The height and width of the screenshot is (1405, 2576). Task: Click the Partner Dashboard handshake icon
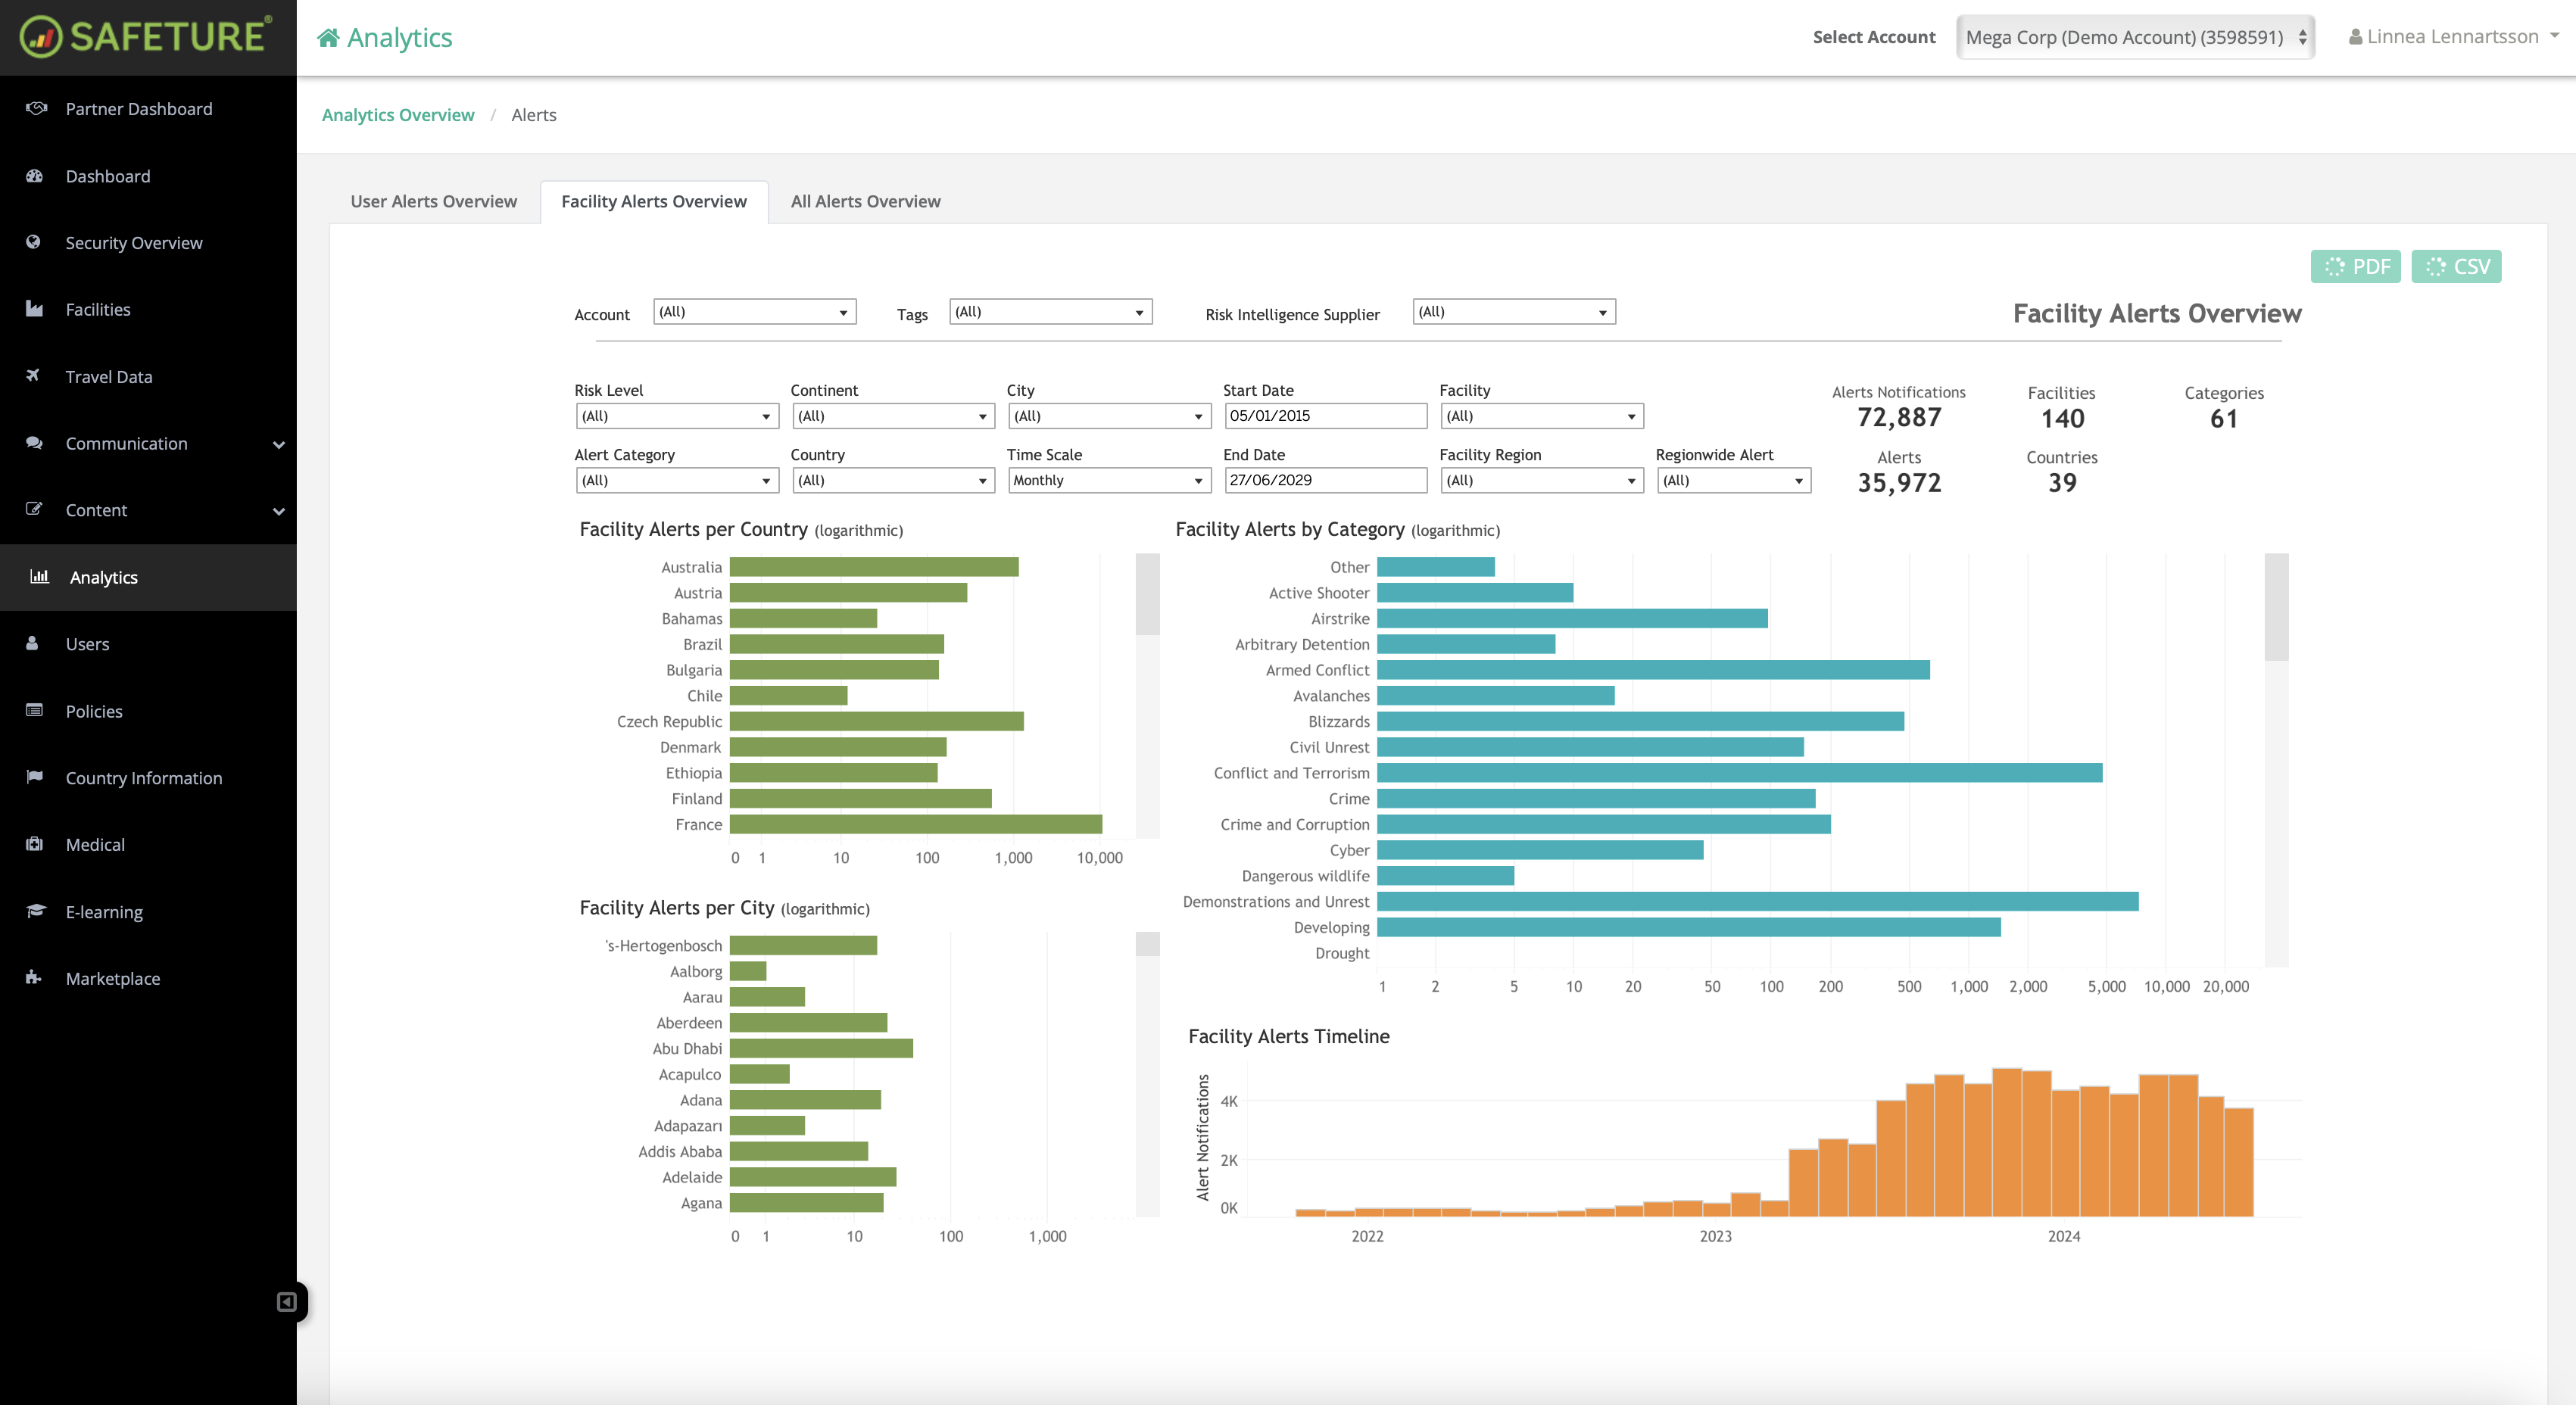(36, 108)
